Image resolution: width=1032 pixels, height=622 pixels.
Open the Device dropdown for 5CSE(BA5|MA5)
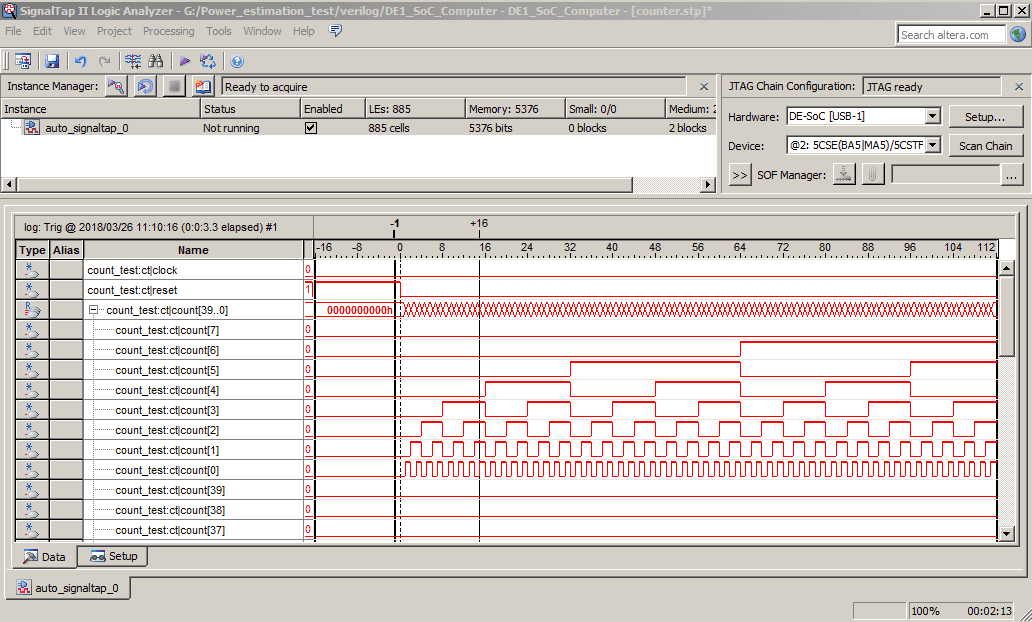pos(932,144)
